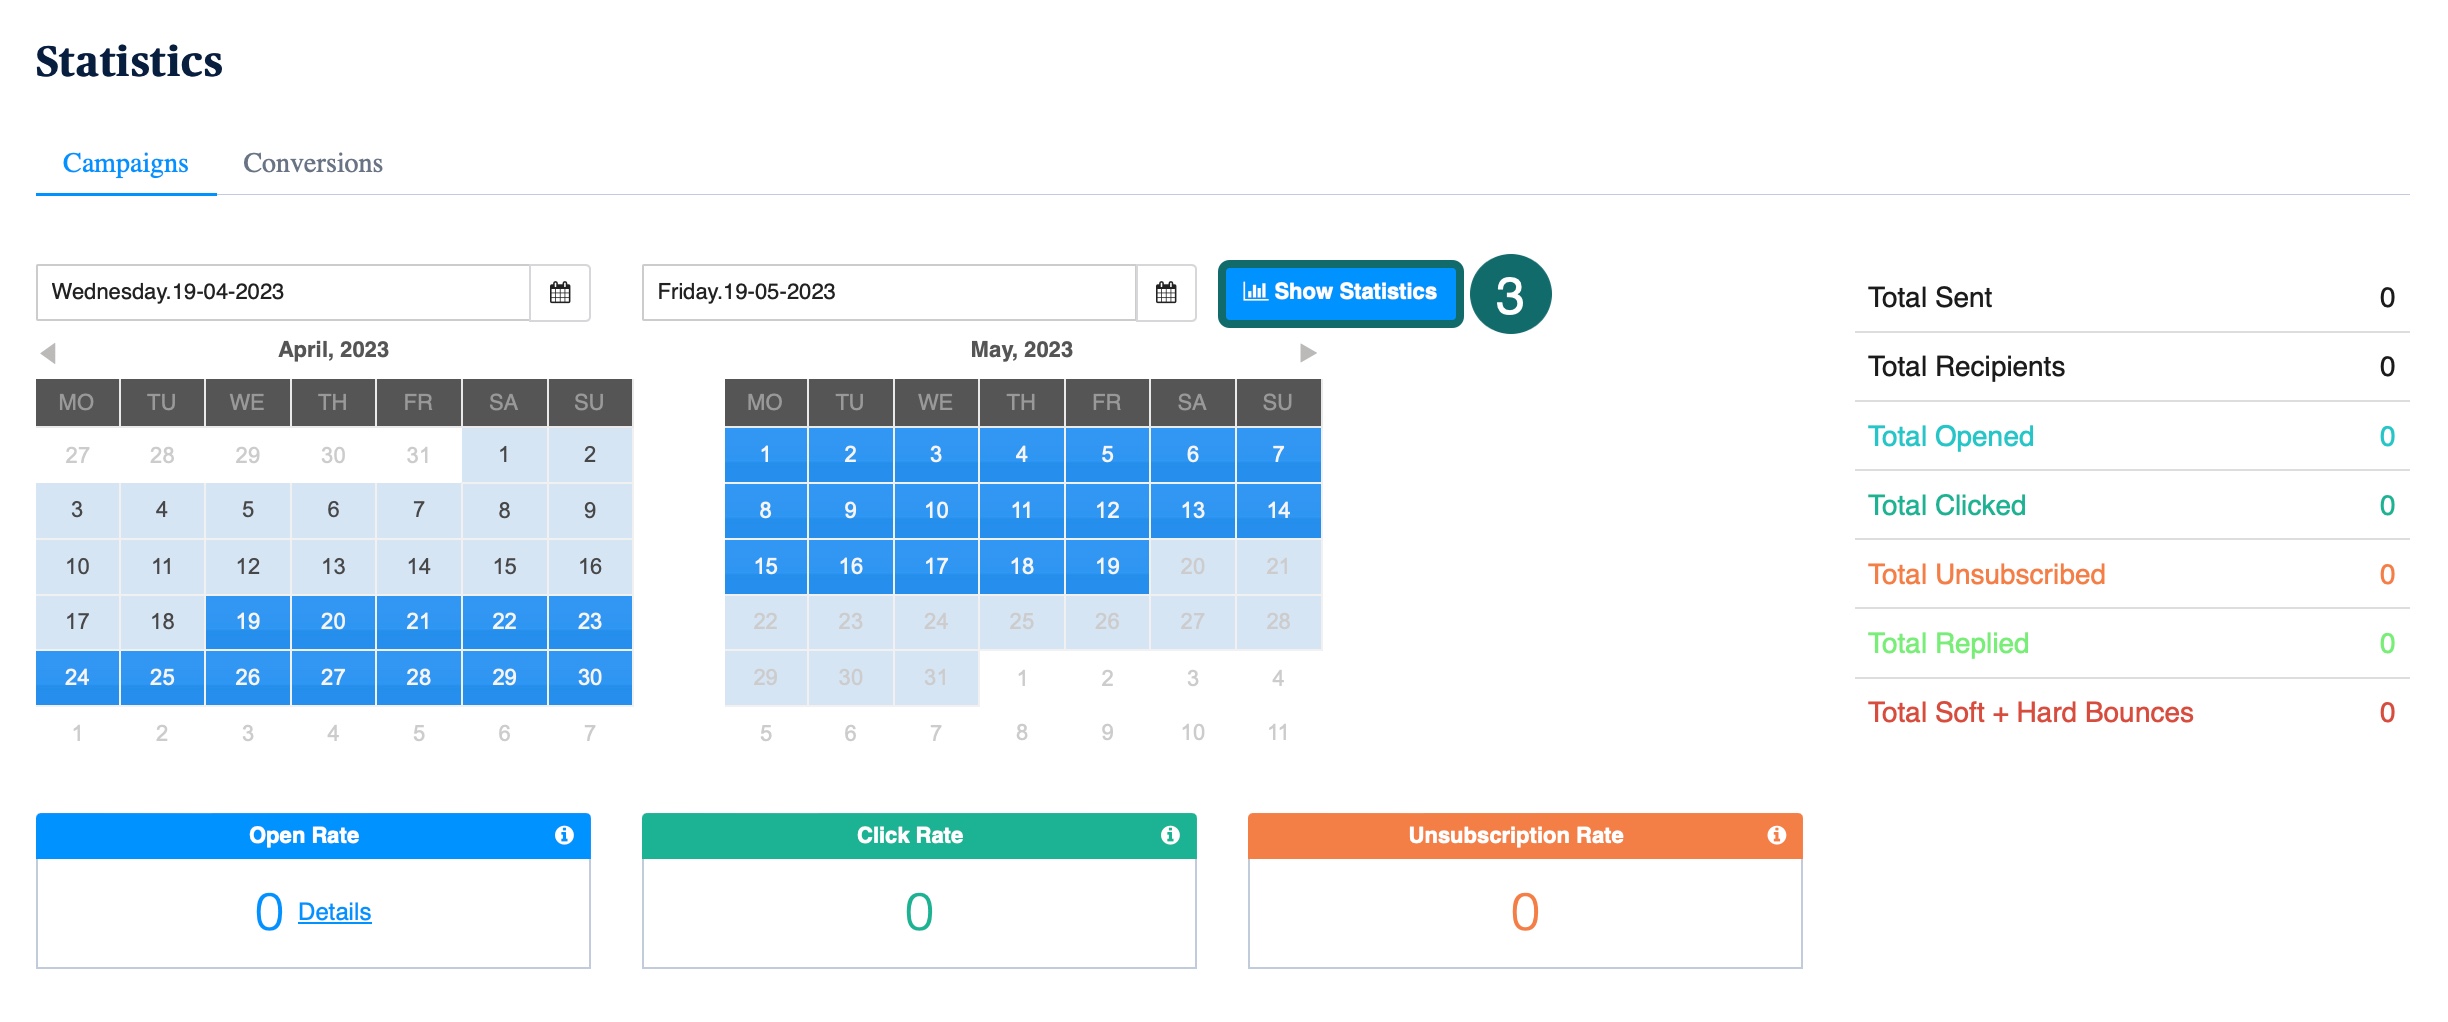Select April 19 in the calendar

(x=247, y=622)
